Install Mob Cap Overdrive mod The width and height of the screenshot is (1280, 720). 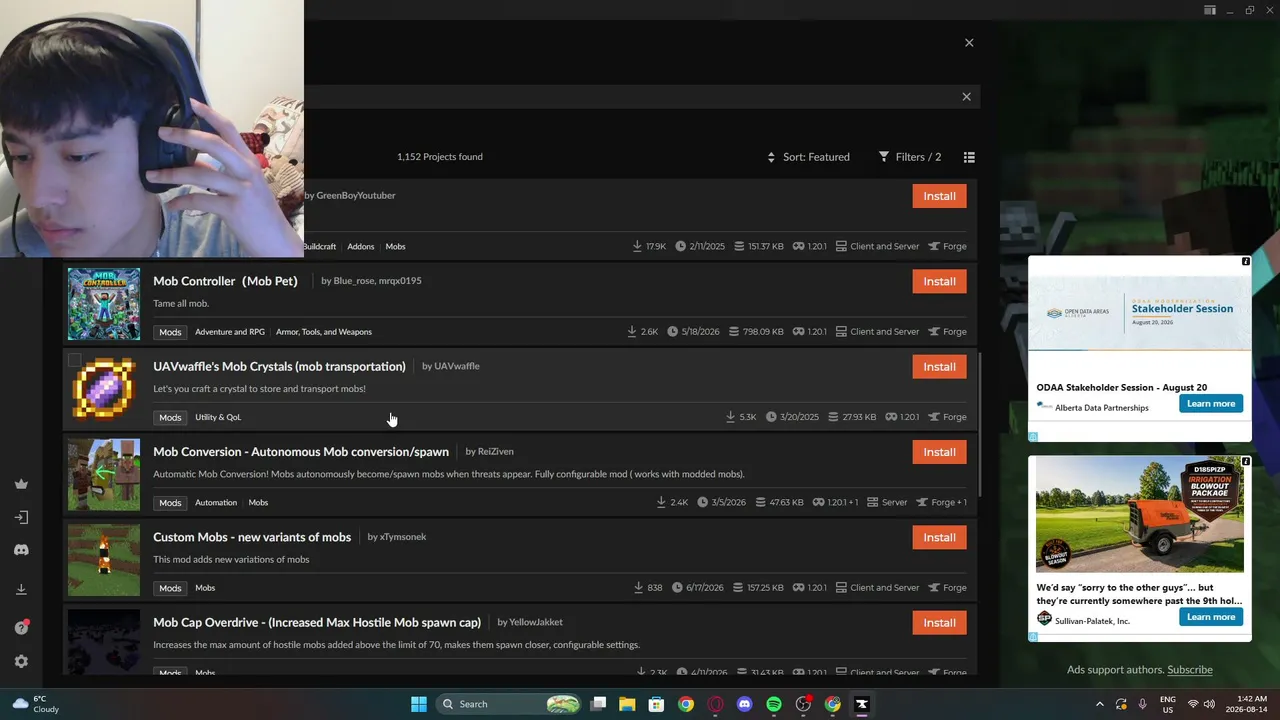[x=939, y=622]
